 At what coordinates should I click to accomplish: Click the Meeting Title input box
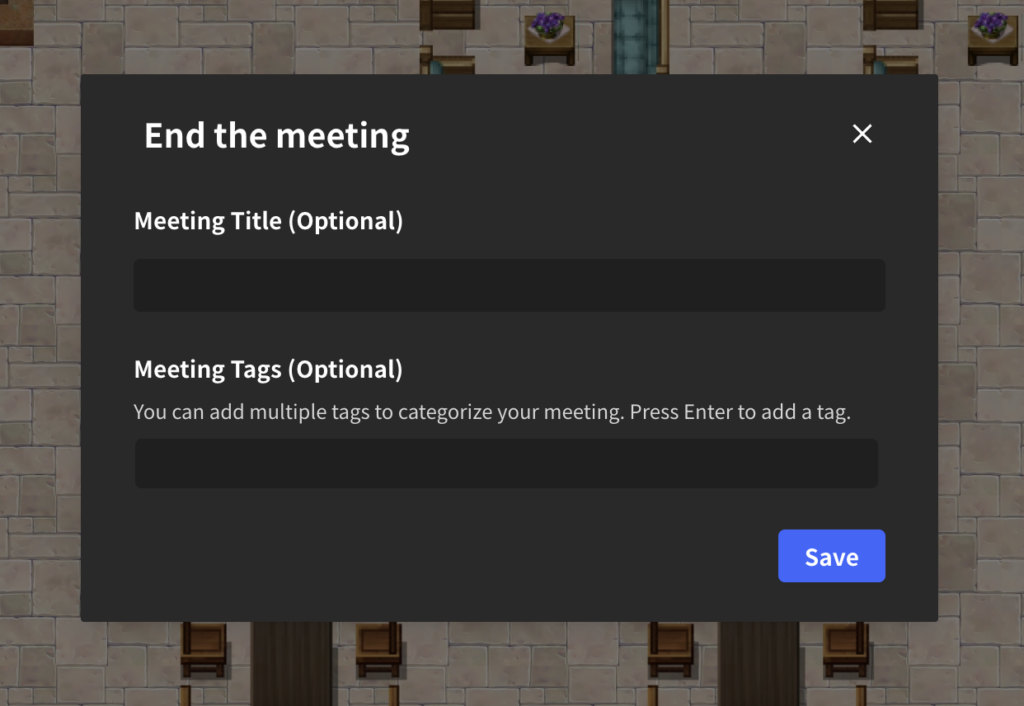point(509,285)
